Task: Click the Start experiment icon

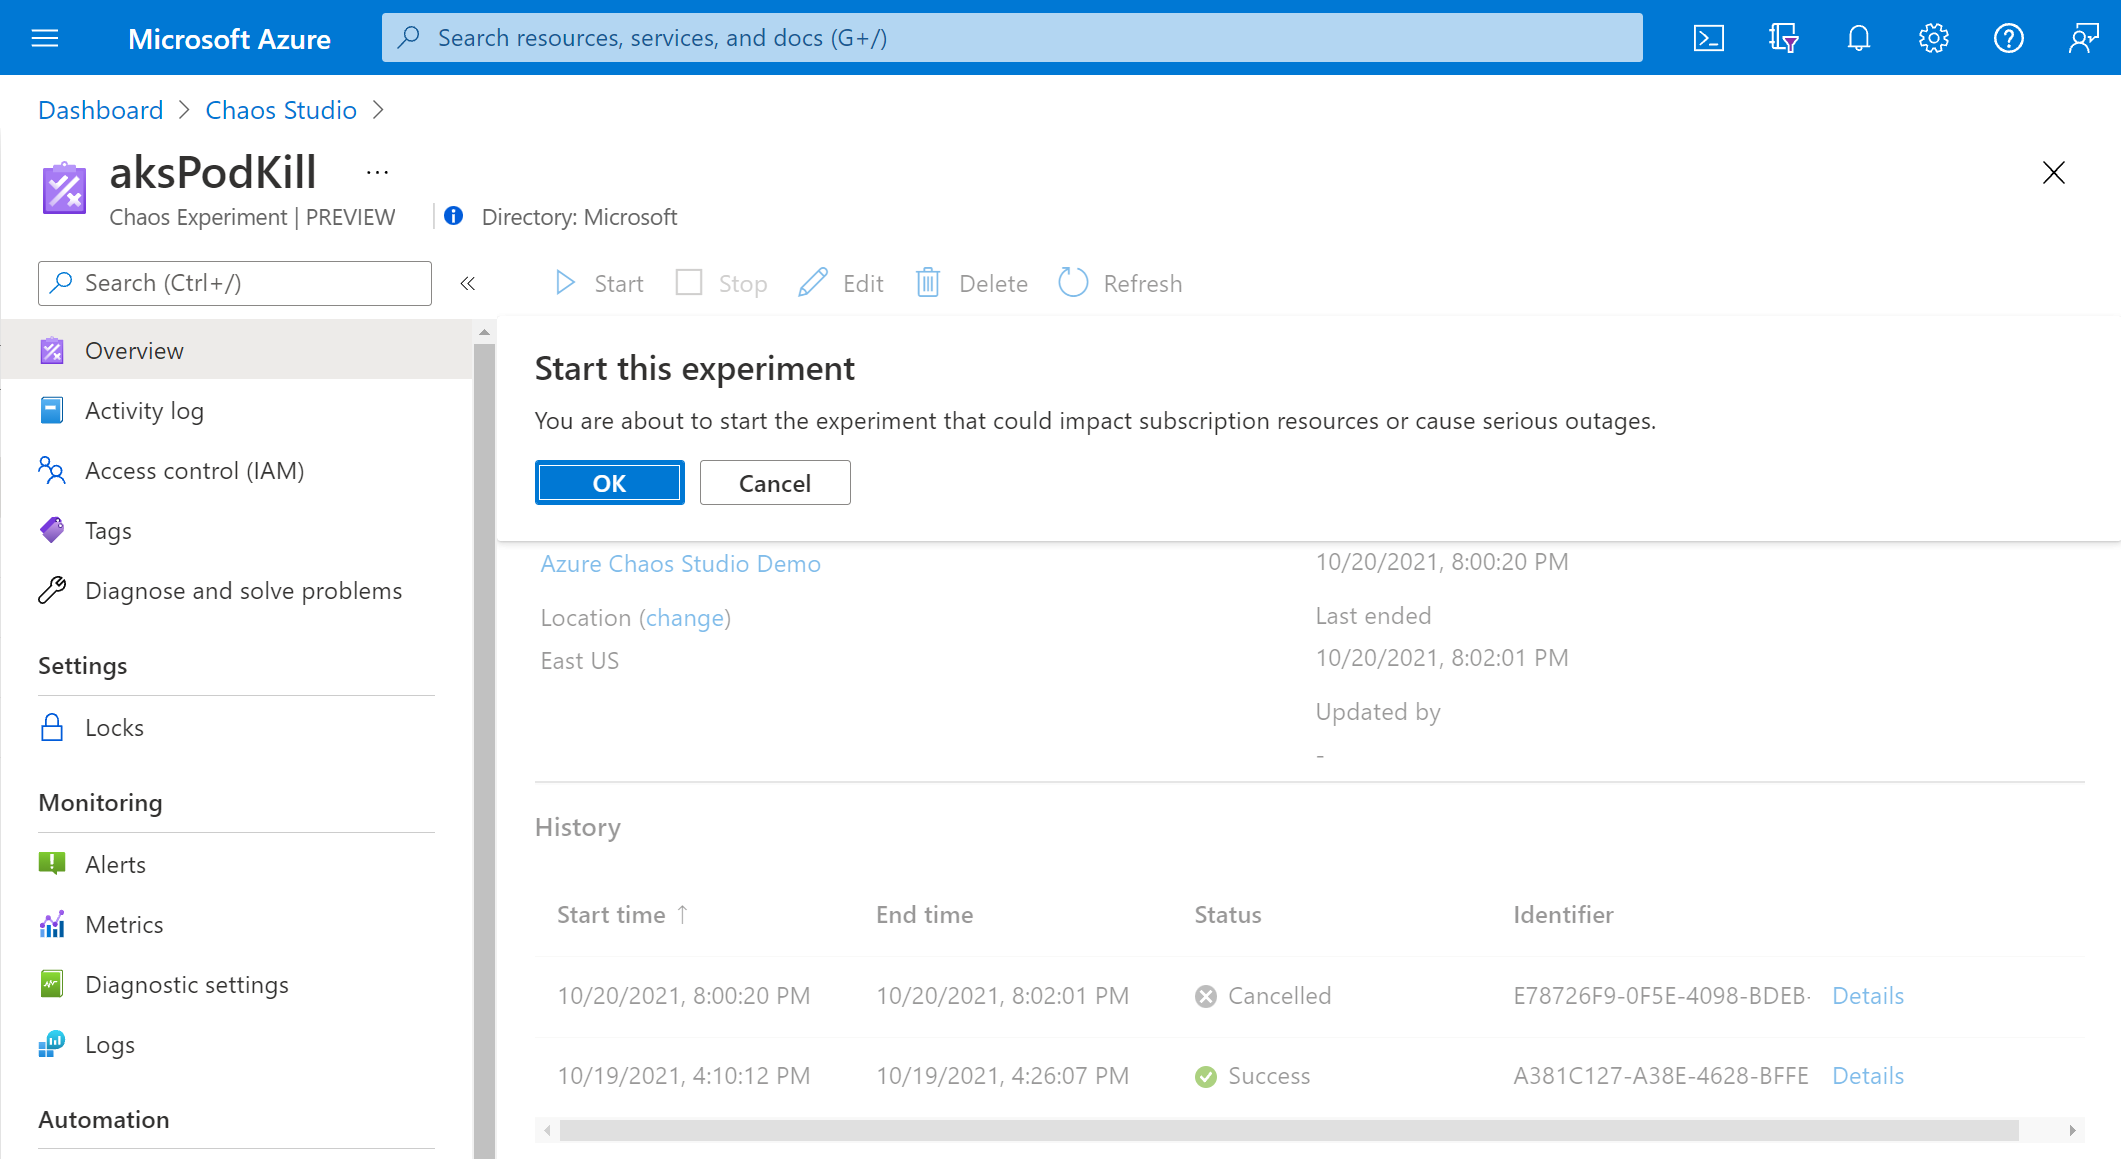Action: (x=567, y=283)
